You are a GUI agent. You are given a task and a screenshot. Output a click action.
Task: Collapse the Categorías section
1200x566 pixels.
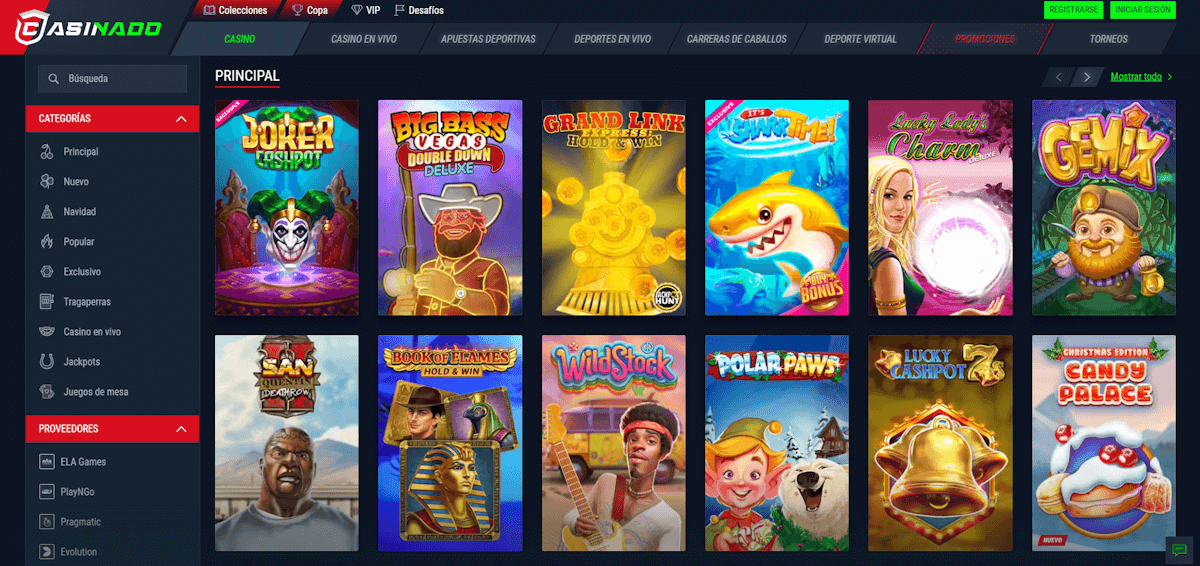(181, 119)
